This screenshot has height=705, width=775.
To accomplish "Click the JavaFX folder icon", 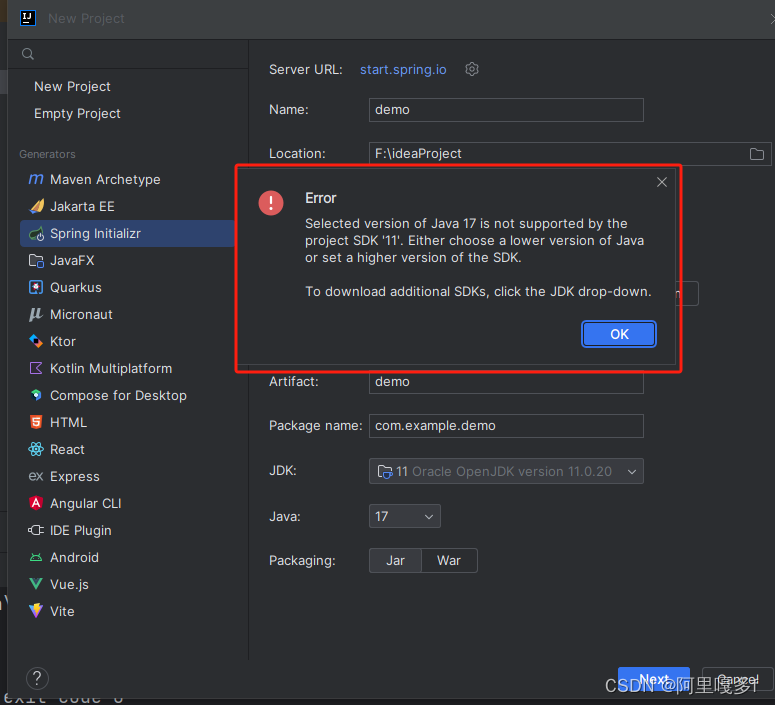I will click(36, 261).
